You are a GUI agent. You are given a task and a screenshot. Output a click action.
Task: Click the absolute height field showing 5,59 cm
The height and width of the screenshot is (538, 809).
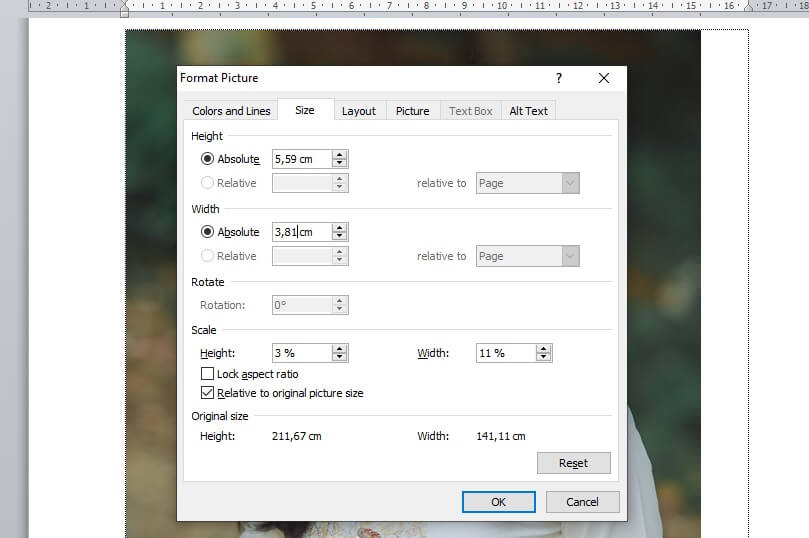pos(302,159)
